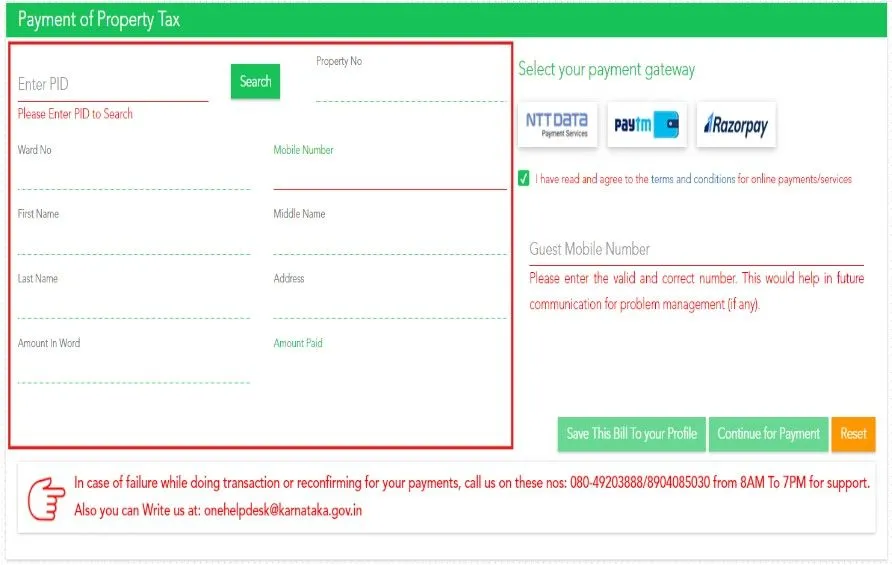Focus the Amount In Word field

click(133, 369)
